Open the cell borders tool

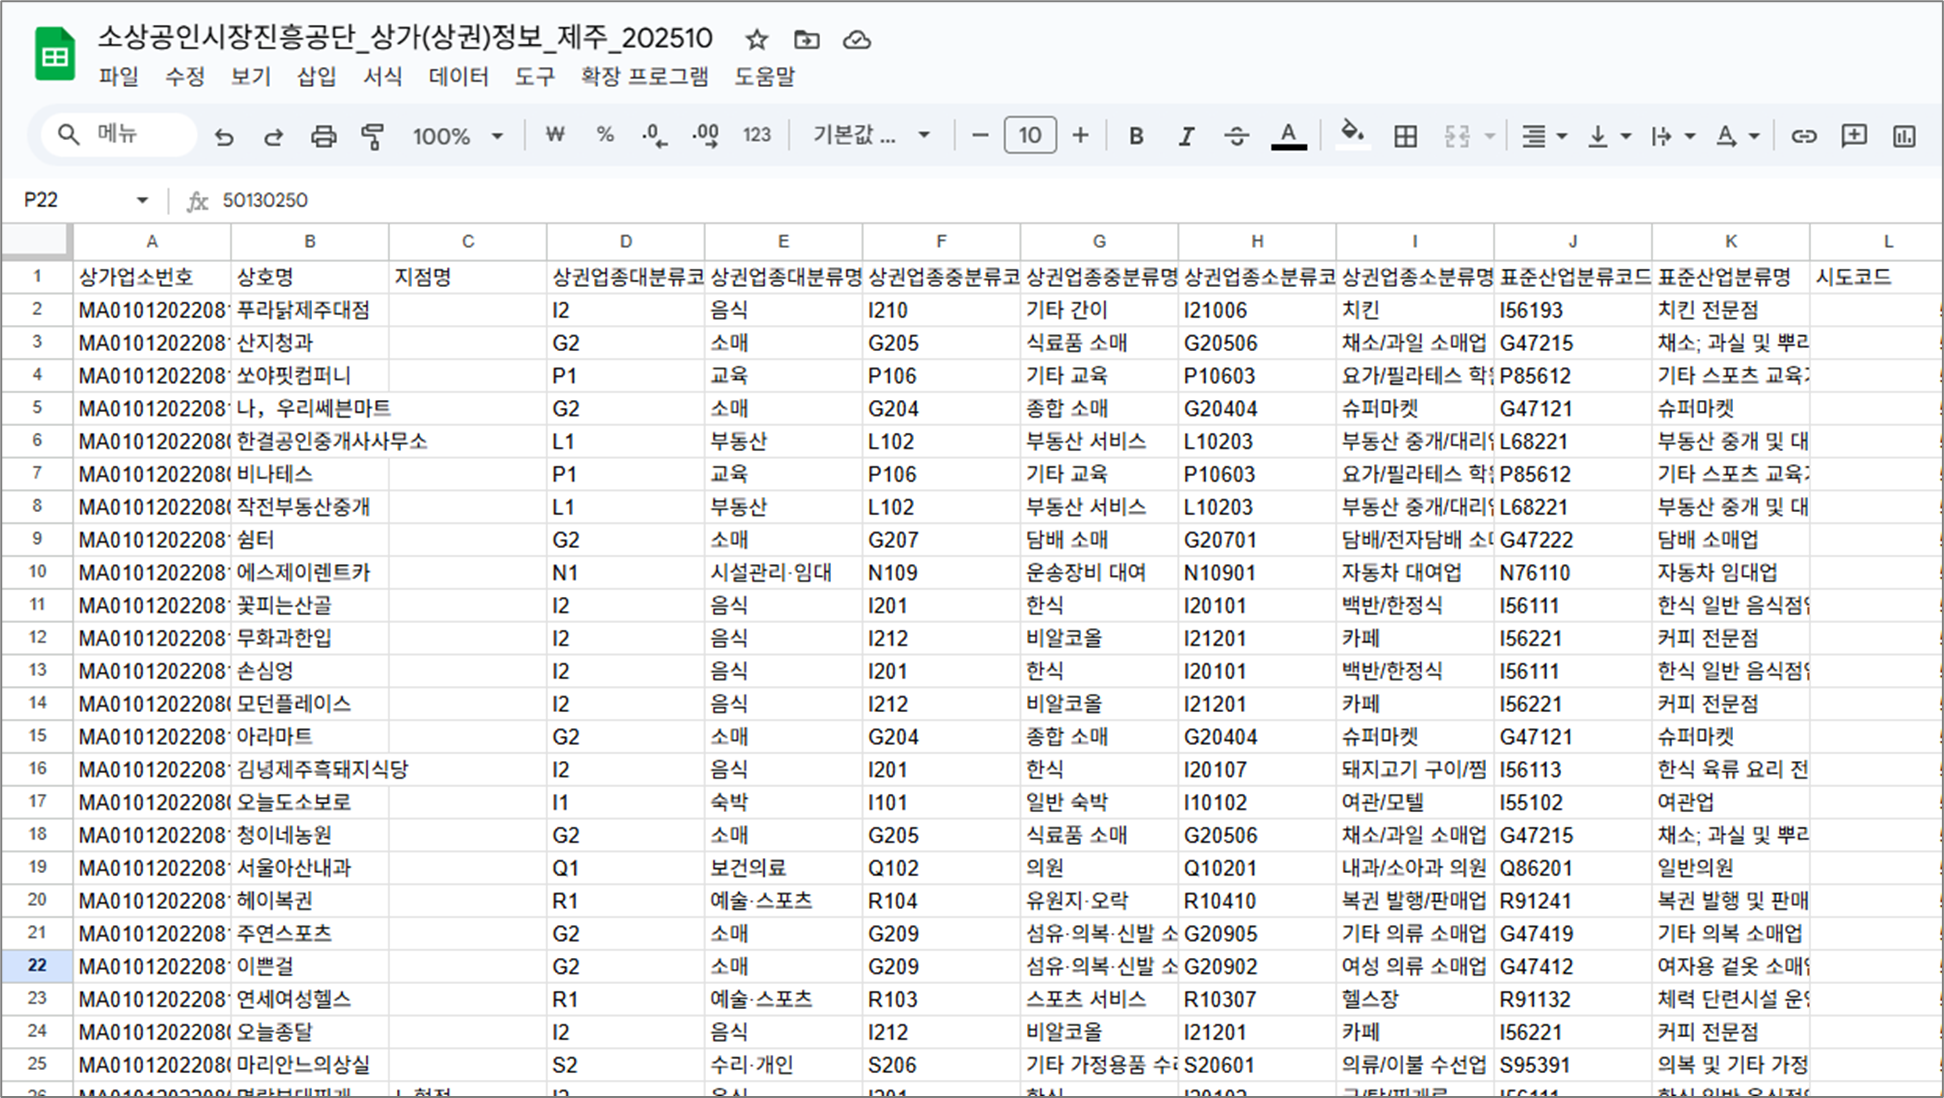pyautogui.click(x=1405, y=136)
